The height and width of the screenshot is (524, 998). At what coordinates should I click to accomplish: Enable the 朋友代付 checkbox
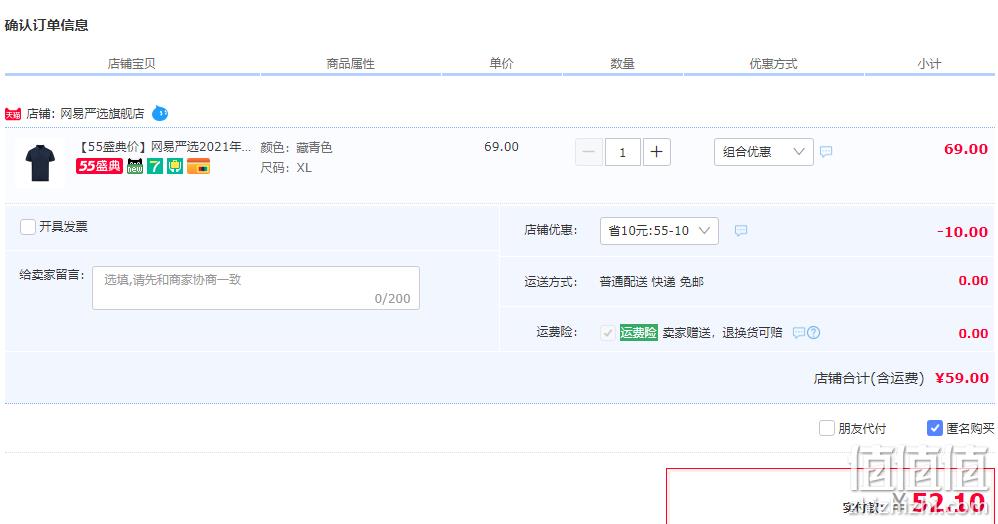tap(826, 428)
